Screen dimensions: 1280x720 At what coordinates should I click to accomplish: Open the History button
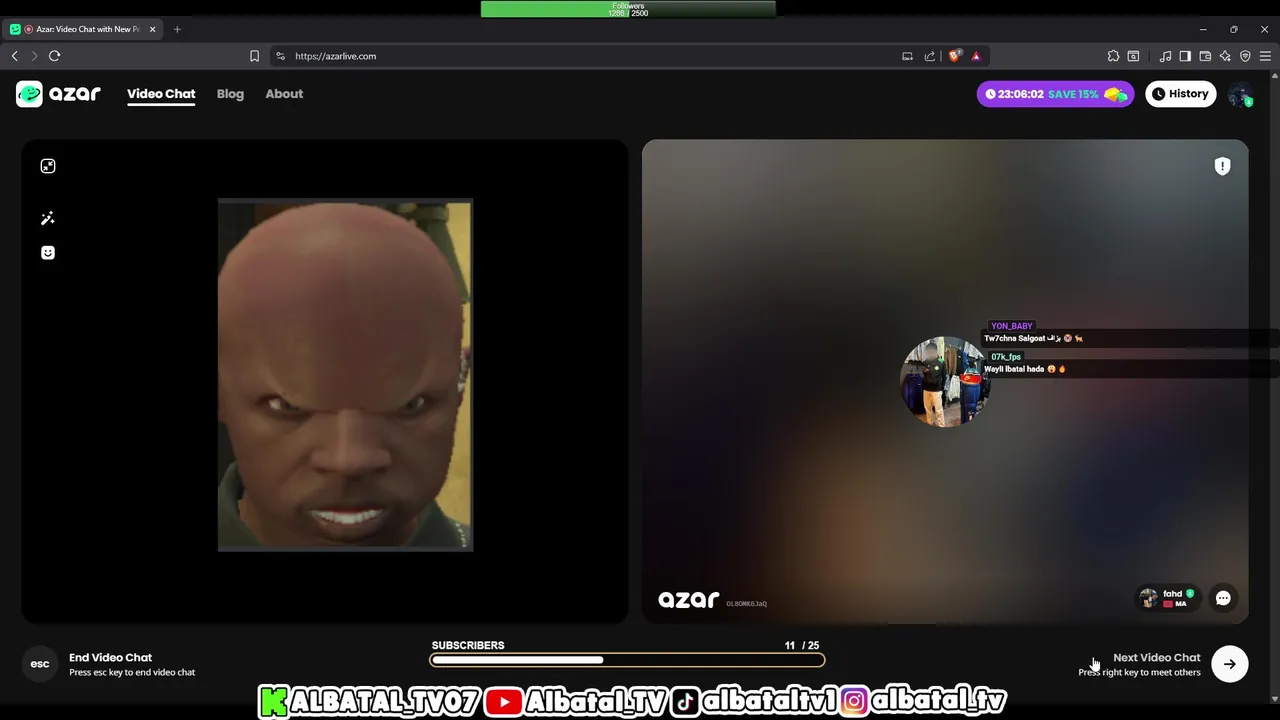[x=1180, y=94]
